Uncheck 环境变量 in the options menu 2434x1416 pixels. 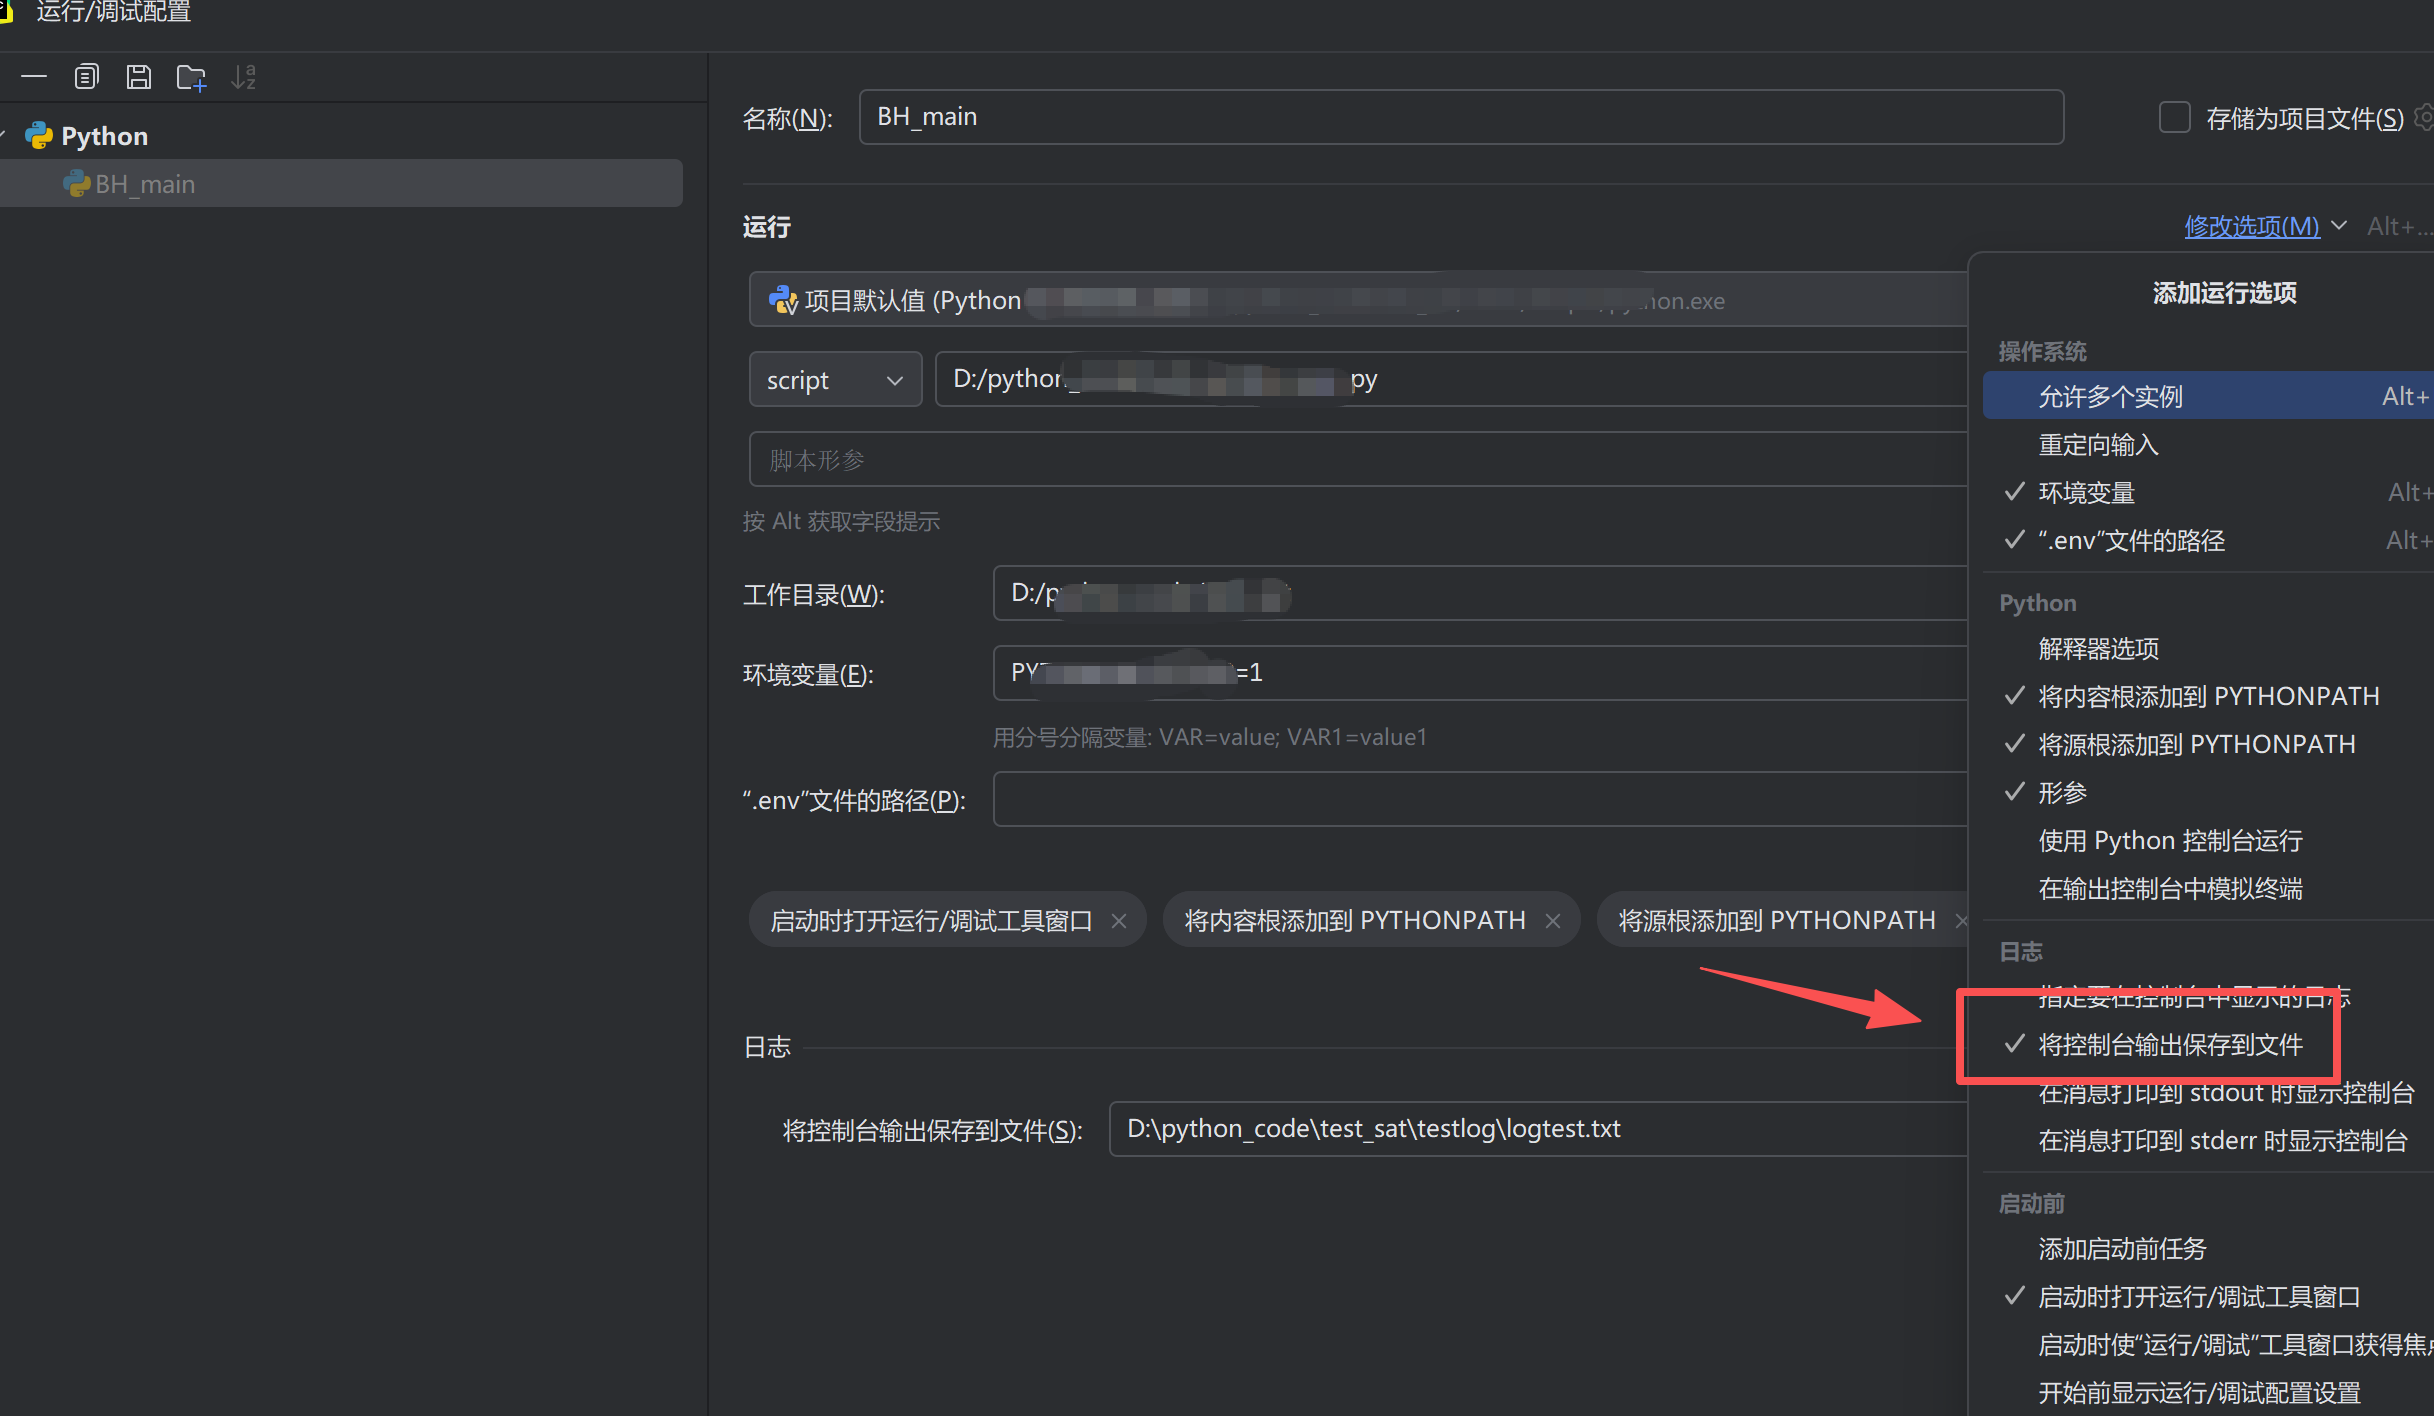click(x=2086, y=493)
